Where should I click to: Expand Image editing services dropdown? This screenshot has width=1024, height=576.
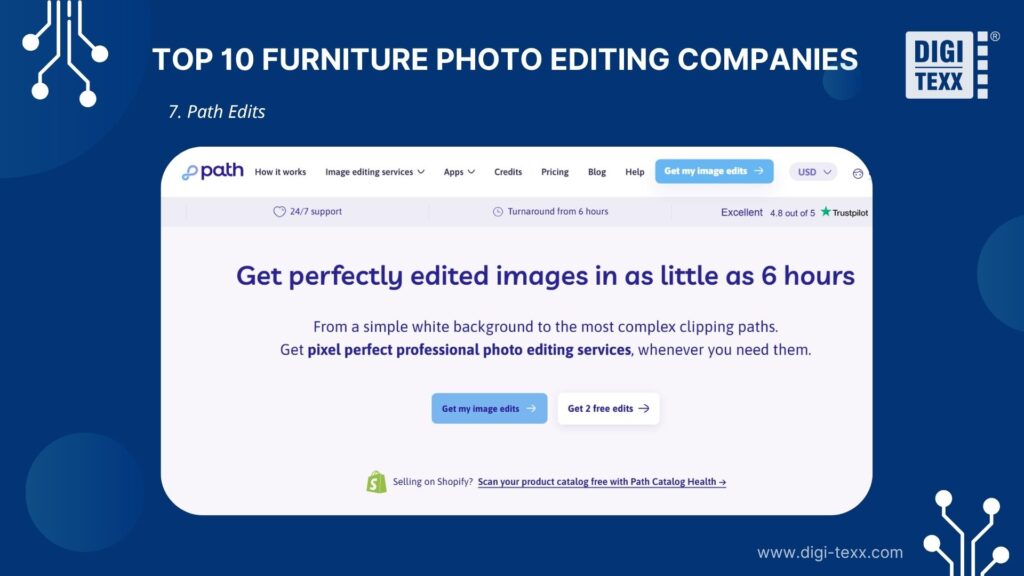click(375, 172)
